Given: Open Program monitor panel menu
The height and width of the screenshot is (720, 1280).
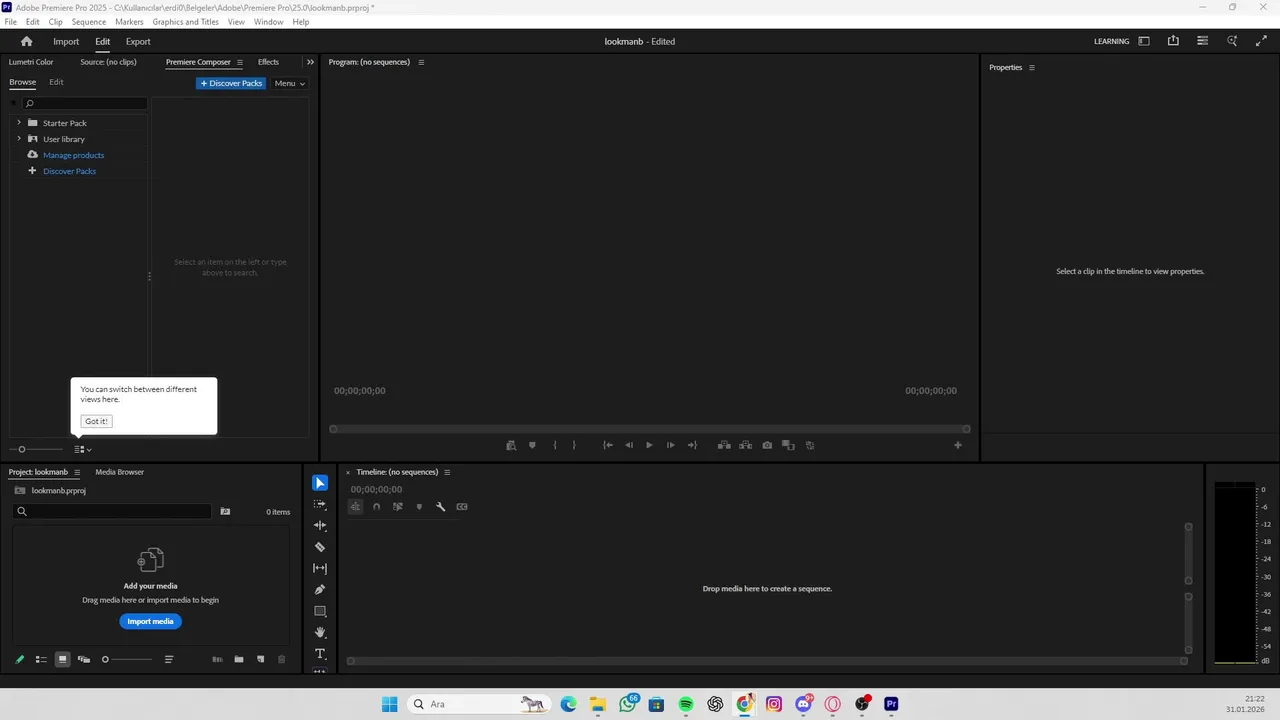Looking at the screenshot, I should coord(421,62).
